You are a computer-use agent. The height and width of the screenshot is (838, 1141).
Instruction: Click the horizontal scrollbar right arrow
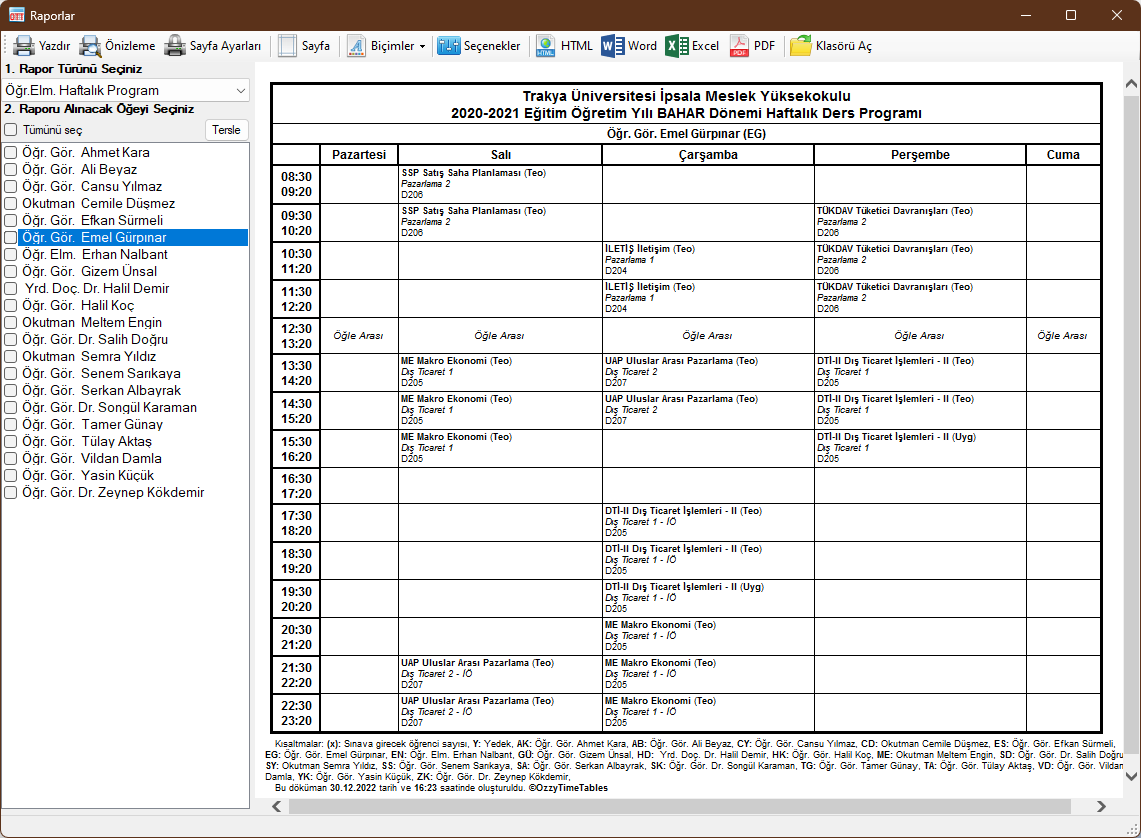(x=1101, y=807)
